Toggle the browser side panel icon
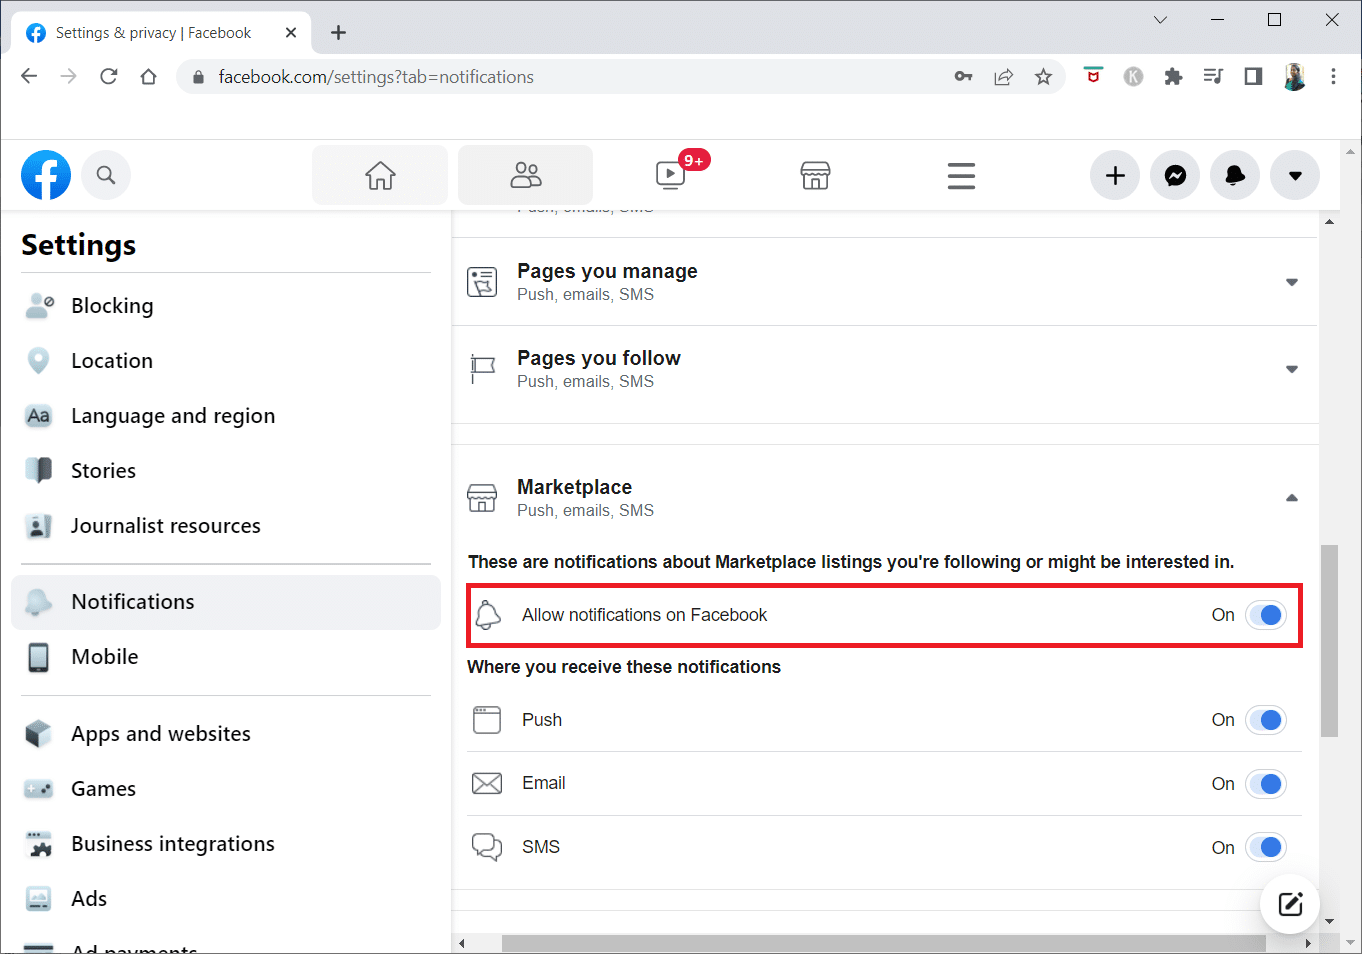This screenshot has height=954, width=1362. (1253, 77)
